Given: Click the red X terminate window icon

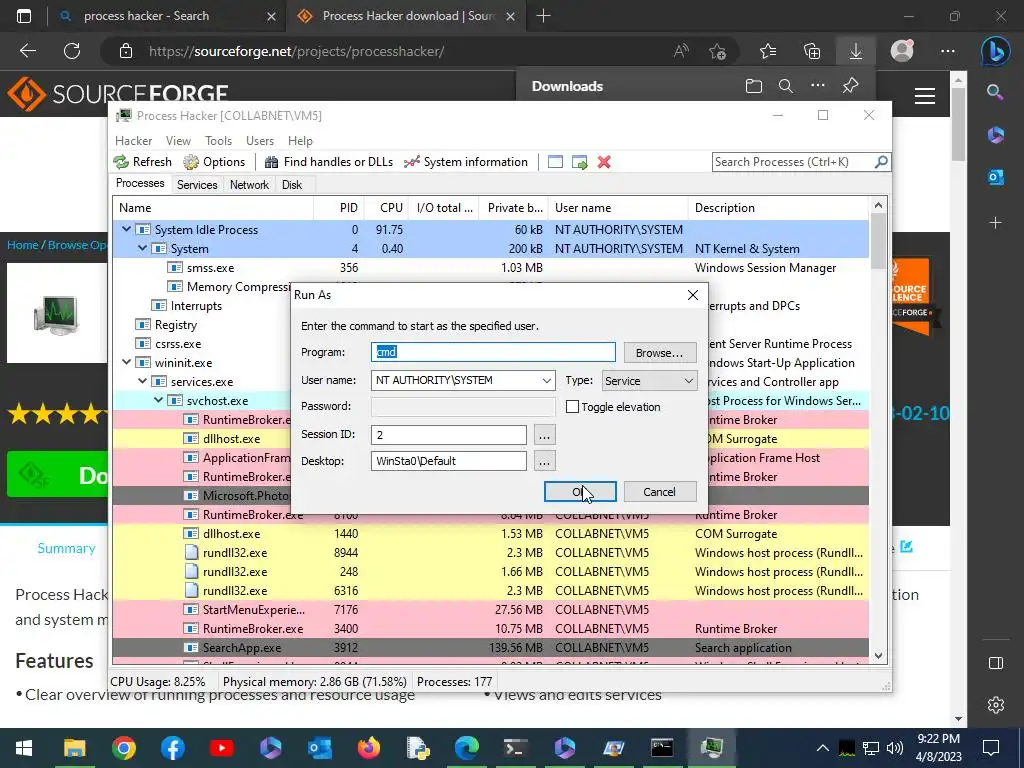Looking at the screenshot, I should [x=604, y=162].
